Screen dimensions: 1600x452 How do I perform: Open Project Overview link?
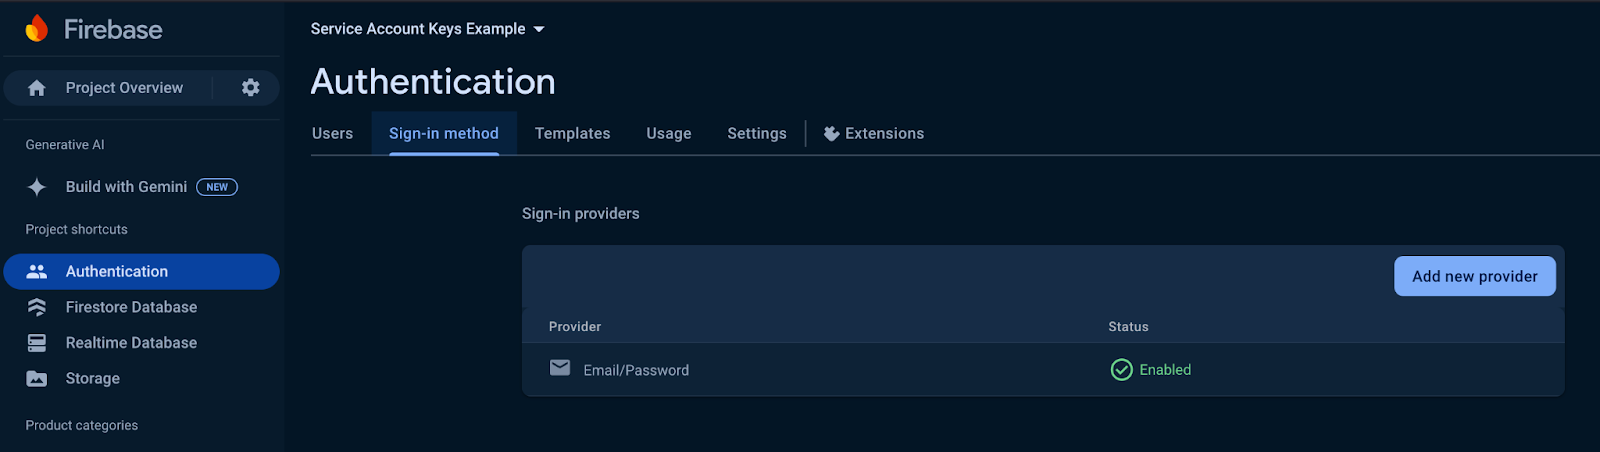coord(124,88)
